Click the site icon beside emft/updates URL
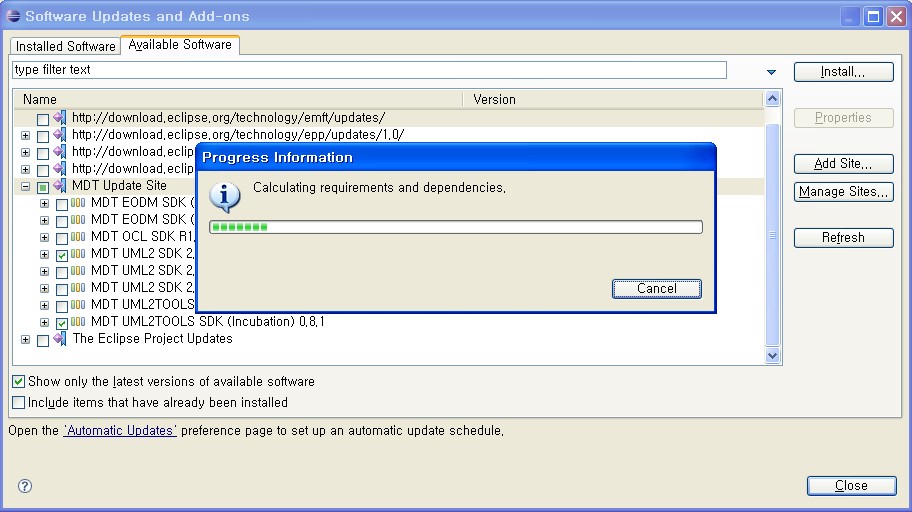The image size is (912, 512). (60, 118)
